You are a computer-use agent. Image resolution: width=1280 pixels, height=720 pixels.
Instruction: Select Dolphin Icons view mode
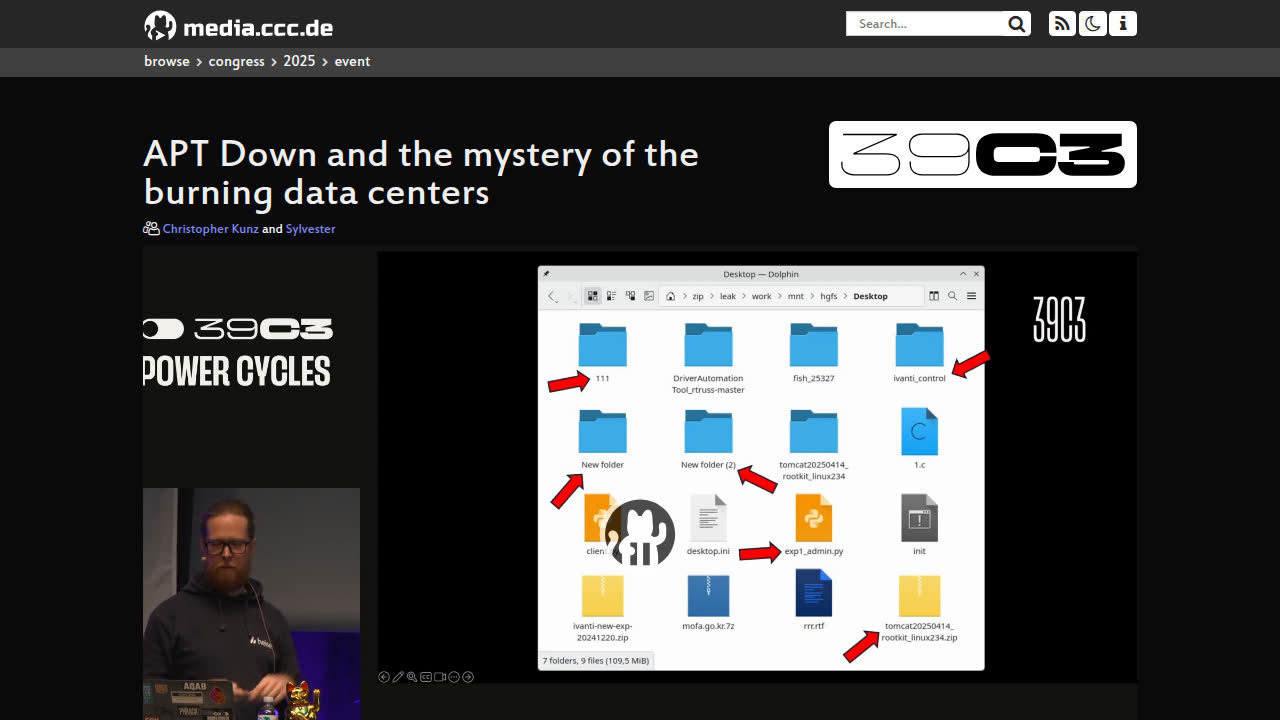(593, 296)
